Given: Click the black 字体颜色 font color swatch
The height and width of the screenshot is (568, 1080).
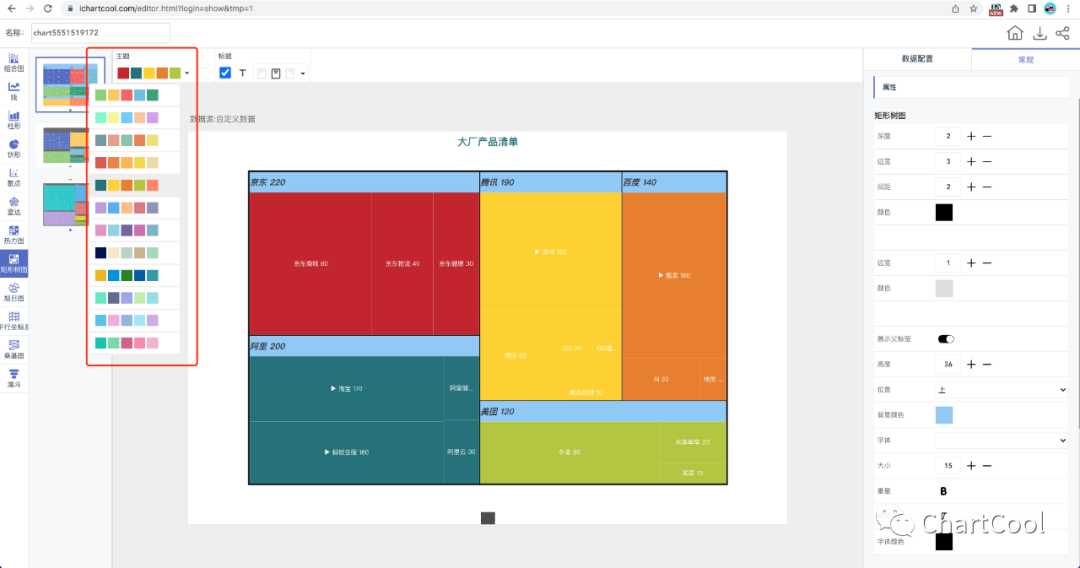Looking at the screenshot, I should (x=944, y=542).
